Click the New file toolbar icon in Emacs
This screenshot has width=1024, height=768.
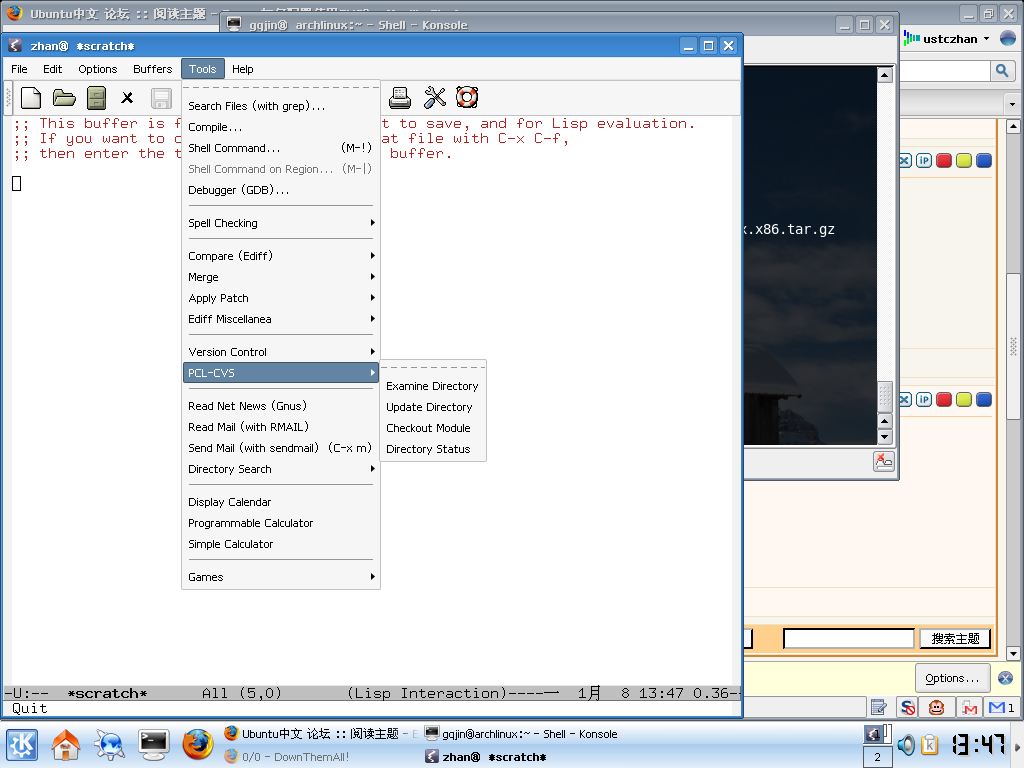point(31,98)
